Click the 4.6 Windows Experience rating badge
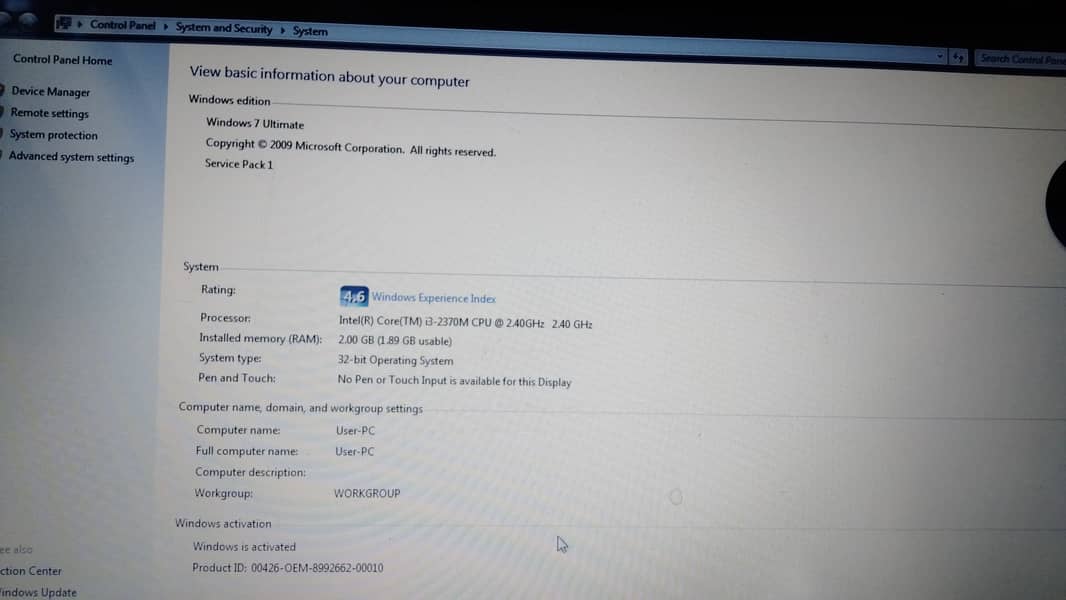This screenshot has width=1066, height=600. click(x=354, y=296)
